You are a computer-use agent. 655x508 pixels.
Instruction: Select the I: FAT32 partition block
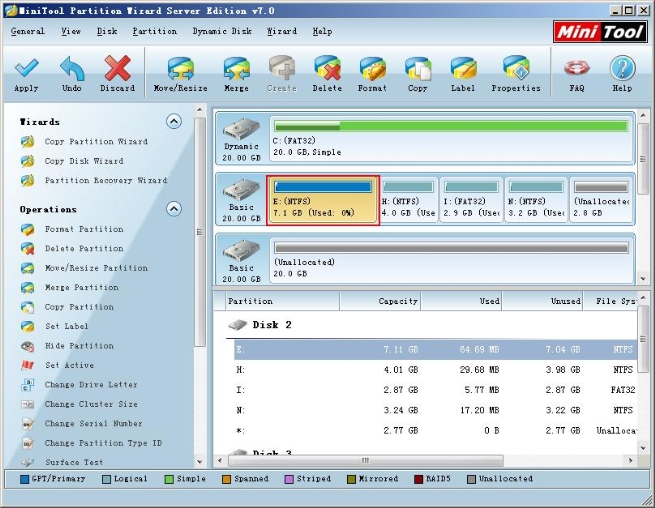[471, 201]
